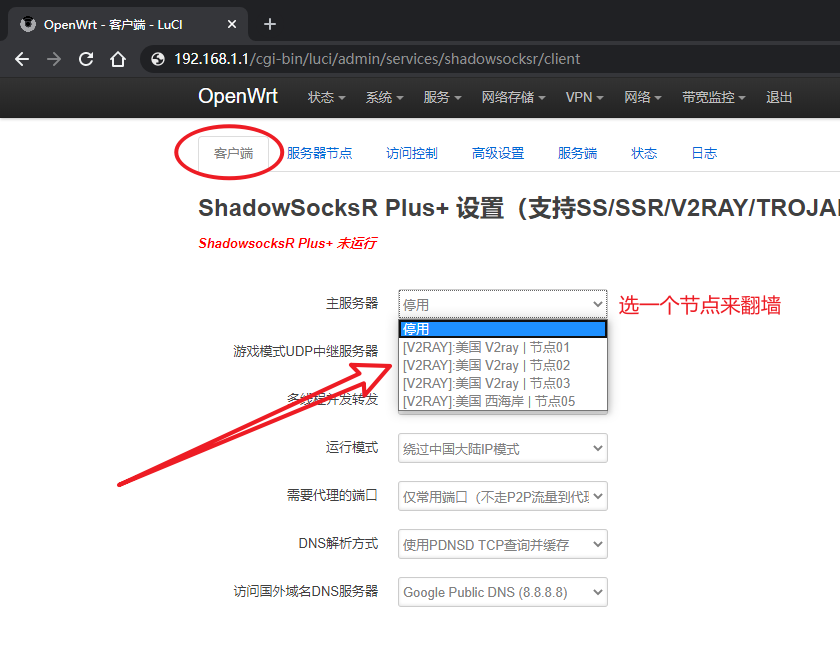Click the 游戏模式UDP中继服务器 label
This screenshot has width=840, height=664.
306,351
